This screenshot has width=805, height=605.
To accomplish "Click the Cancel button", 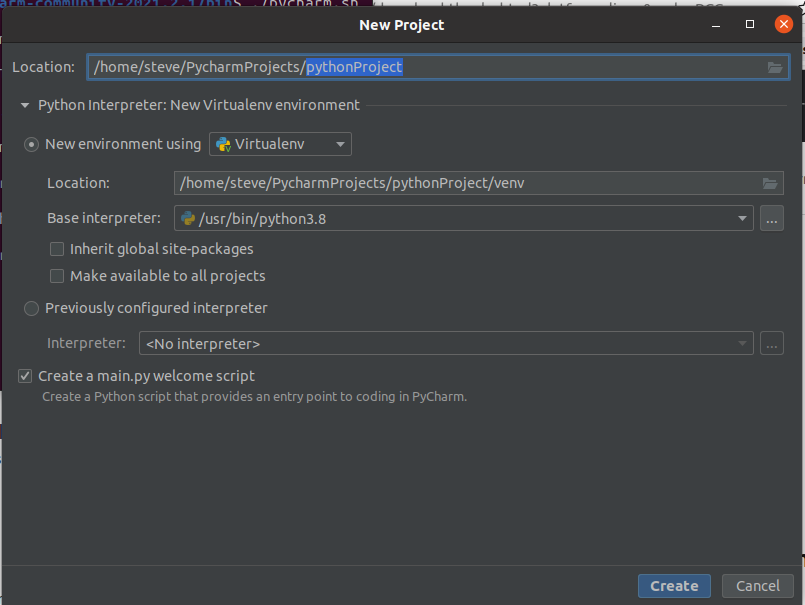I will pos(758,586).
